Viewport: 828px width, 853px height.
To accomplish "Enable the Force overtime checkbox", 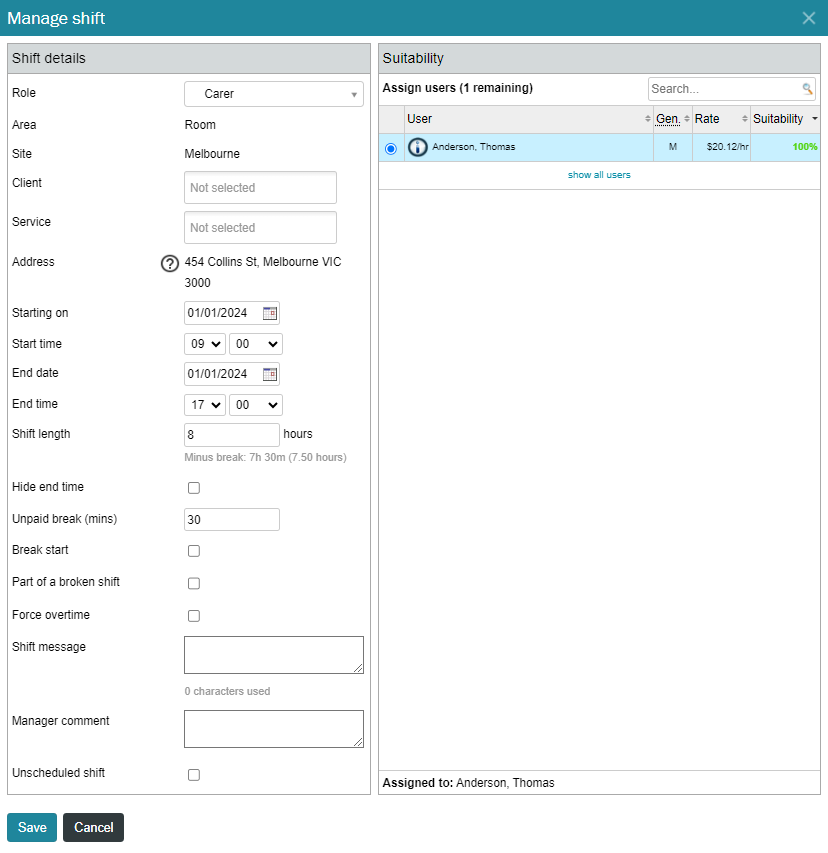I will click(194, 616).
